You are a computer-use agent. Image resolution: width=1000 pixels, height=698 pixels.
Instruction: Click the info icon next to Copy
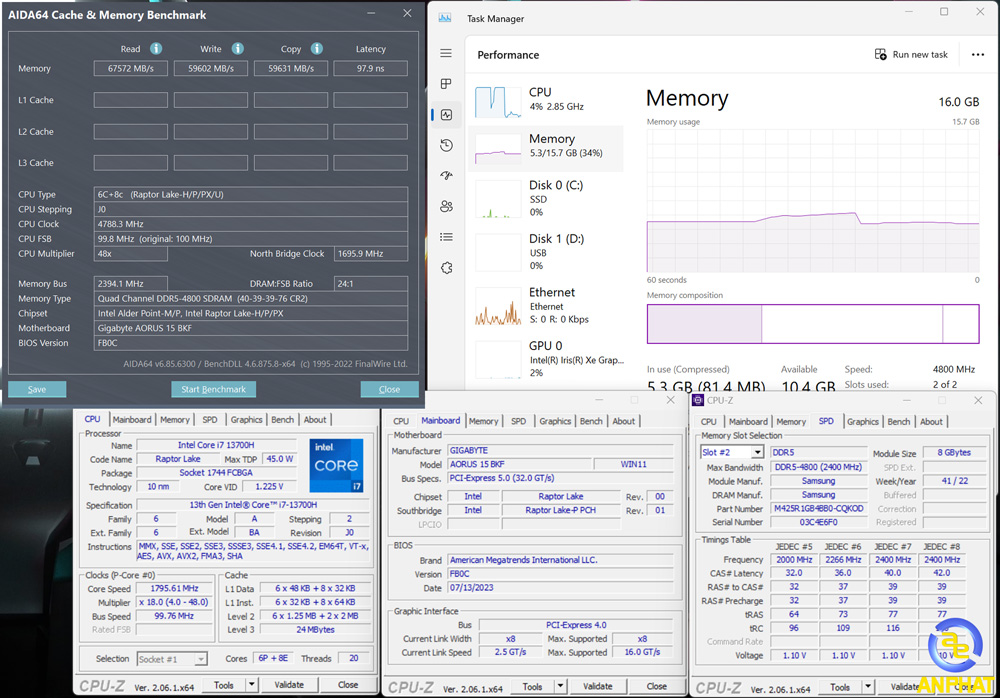(x=316, y=48)
